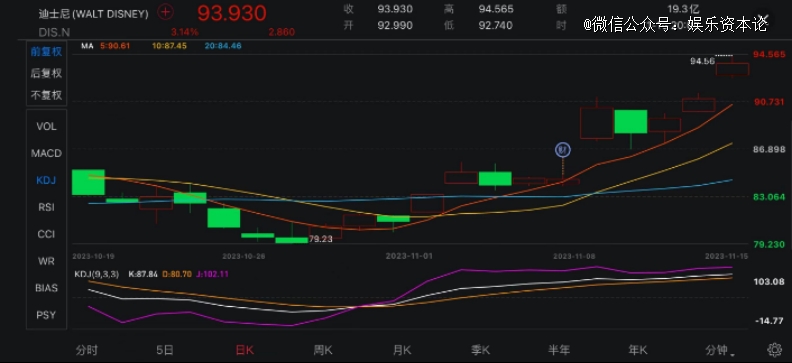Switch to 周K weekly candlestick tab
792x363 pixels.
[x=323, y=349]
